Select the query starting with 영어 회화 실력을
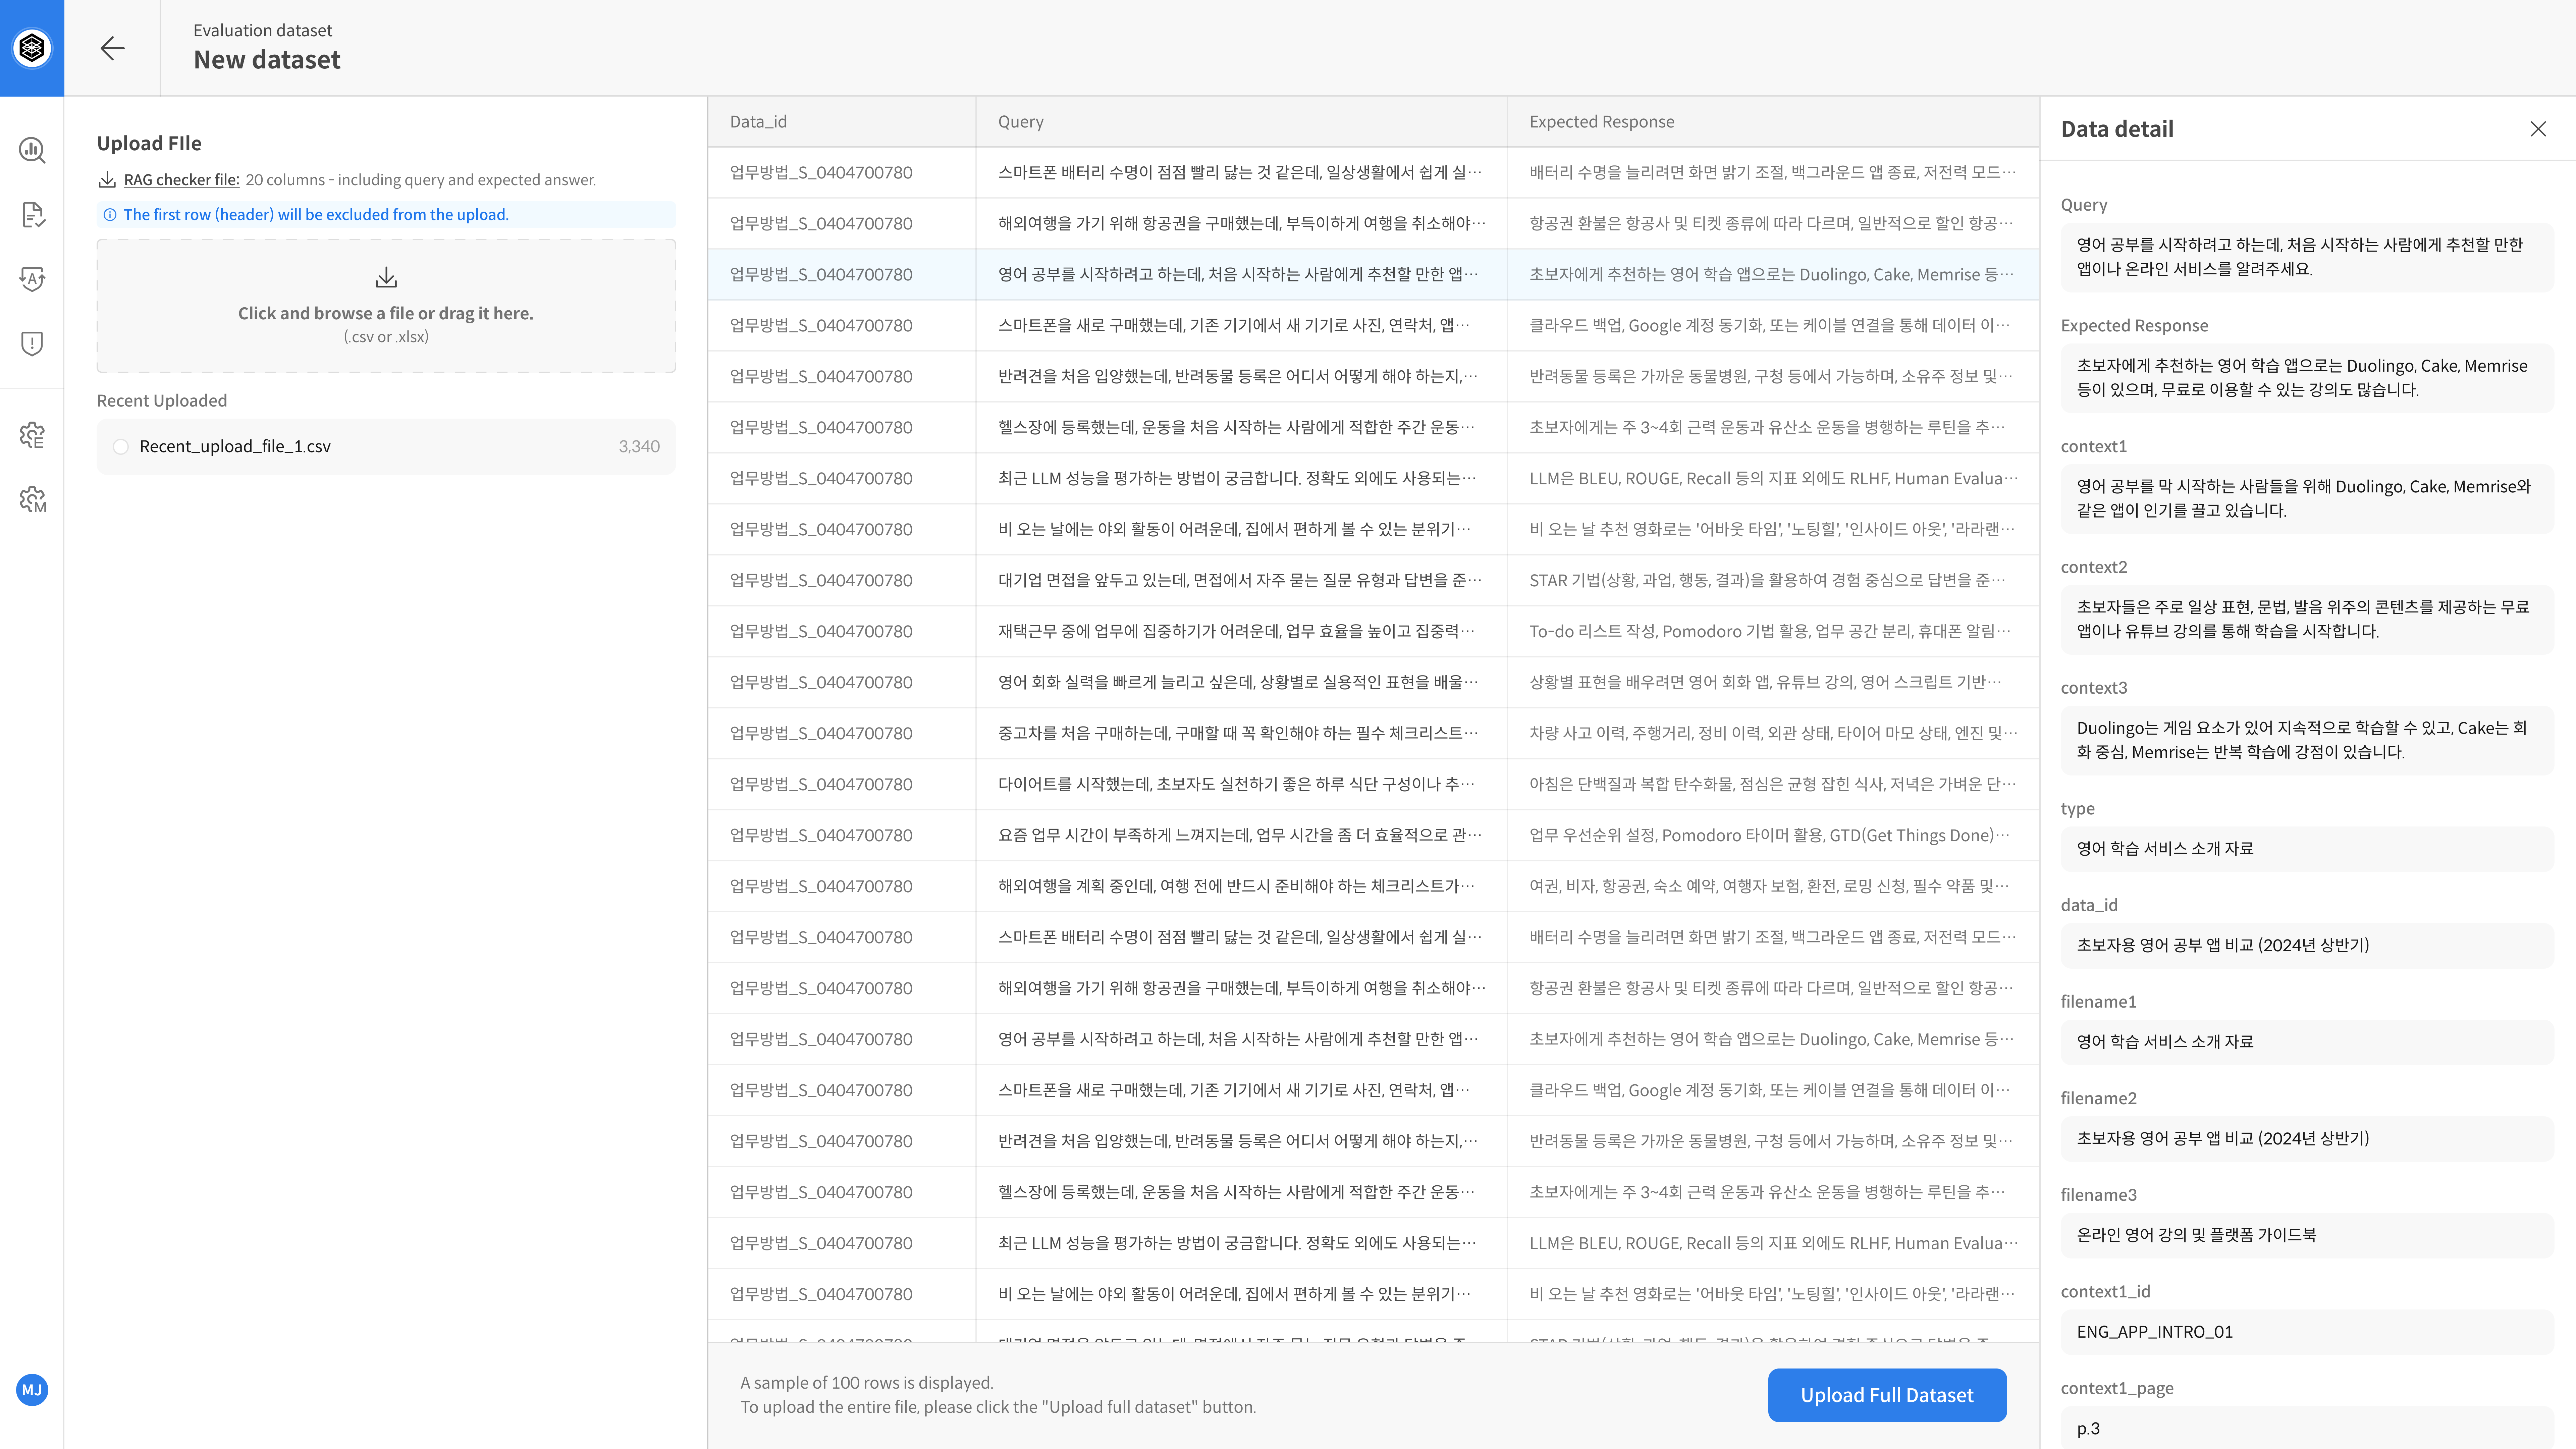This screenshot has height=1449, width=2576. [x=1238, y=682]
